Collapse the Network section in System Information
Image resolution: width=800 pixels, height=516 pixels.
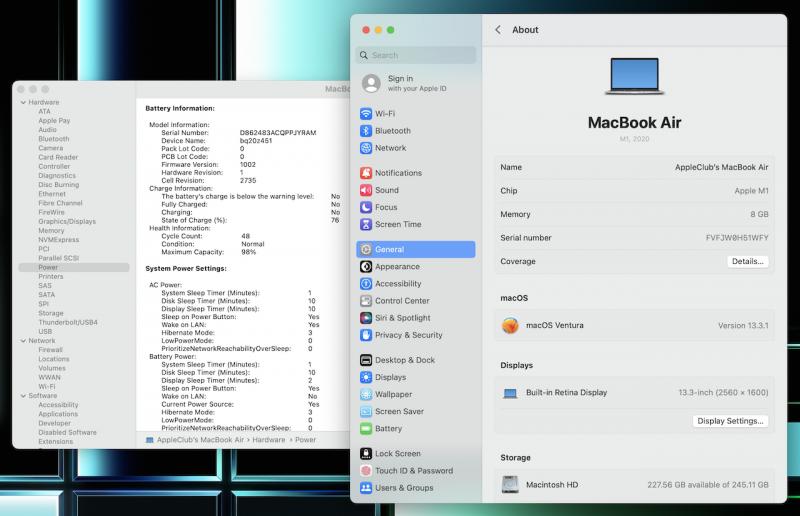click(x=23, y=341)
